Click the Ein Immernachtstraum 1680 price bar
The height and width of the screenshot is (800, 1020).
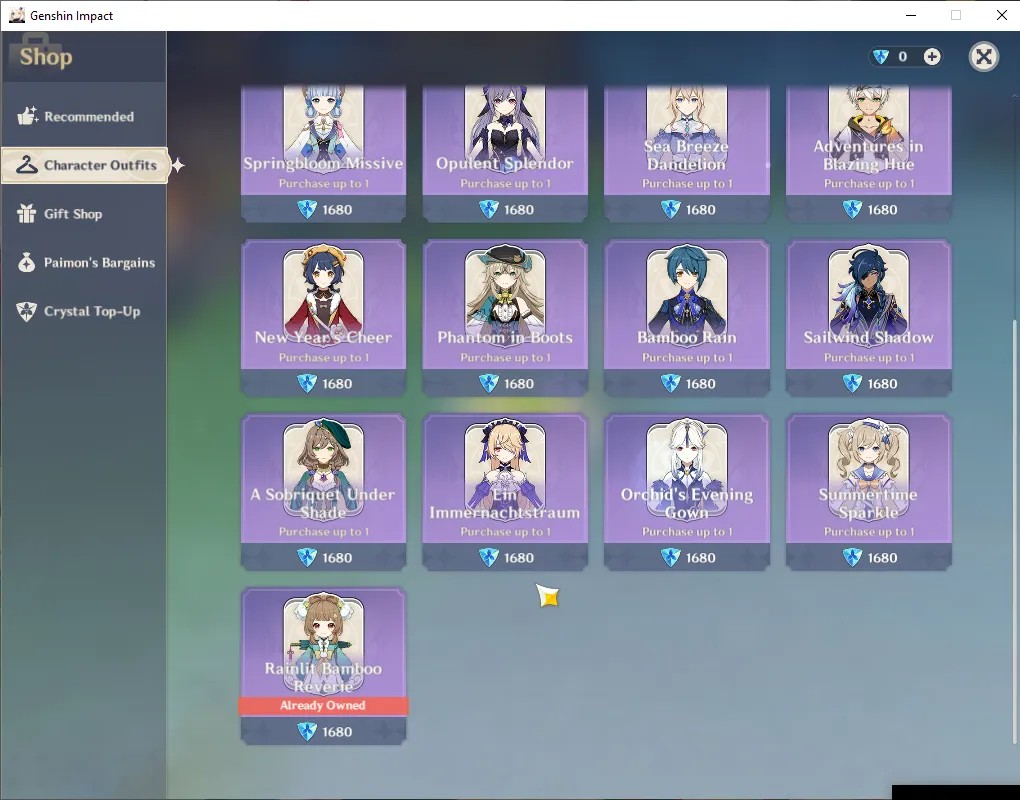tap(505, 557)
